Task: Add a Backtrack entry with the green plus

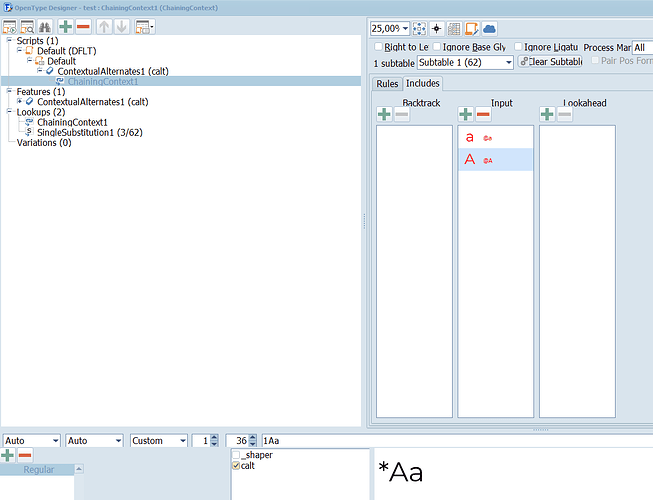Action: (x=384, y=114)
